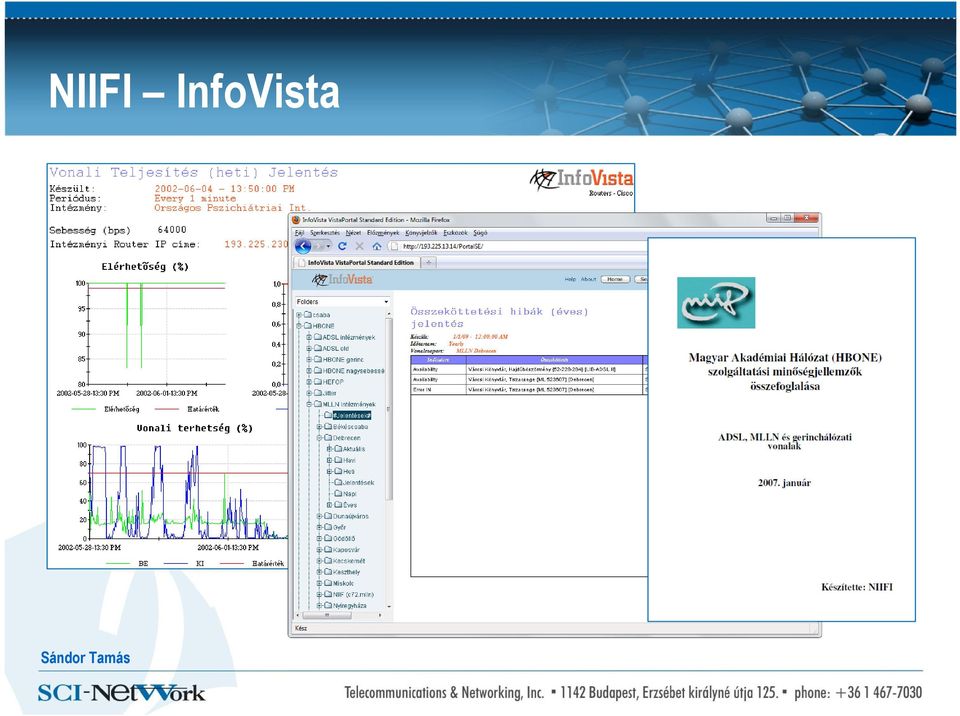
Task: Select the InfoVista VistaPortal Standard Edition tab
Action: [357, 263]
